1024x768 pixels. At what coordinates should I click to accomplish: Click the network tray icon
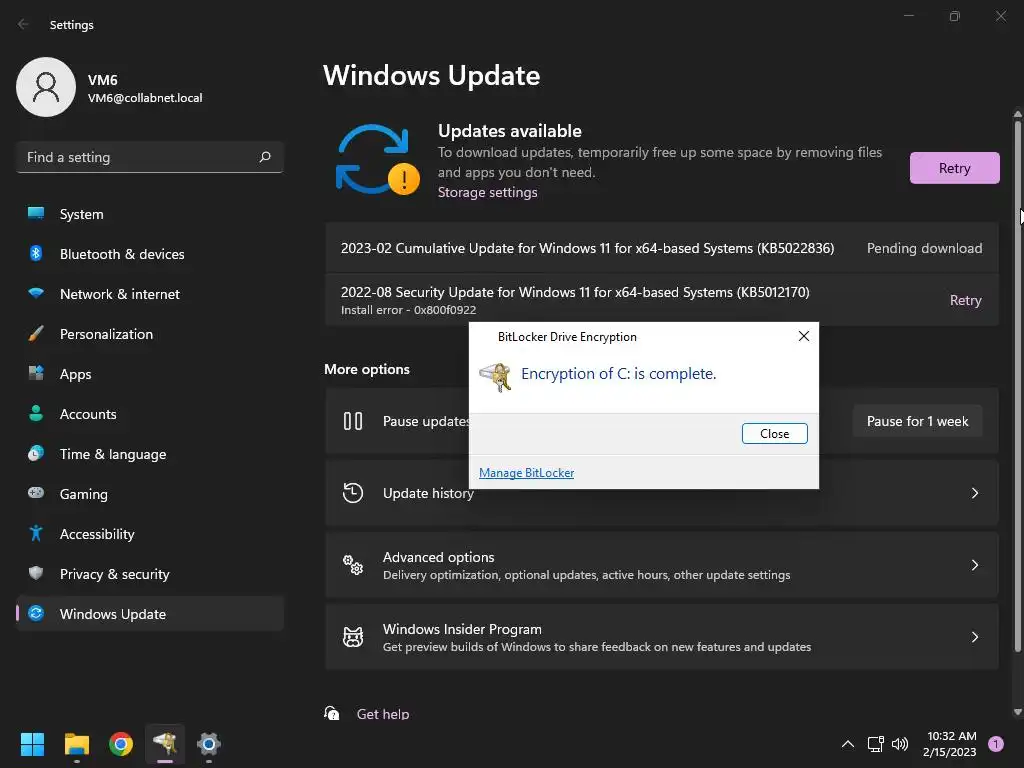pyautogui.click(x=875, y=744)
